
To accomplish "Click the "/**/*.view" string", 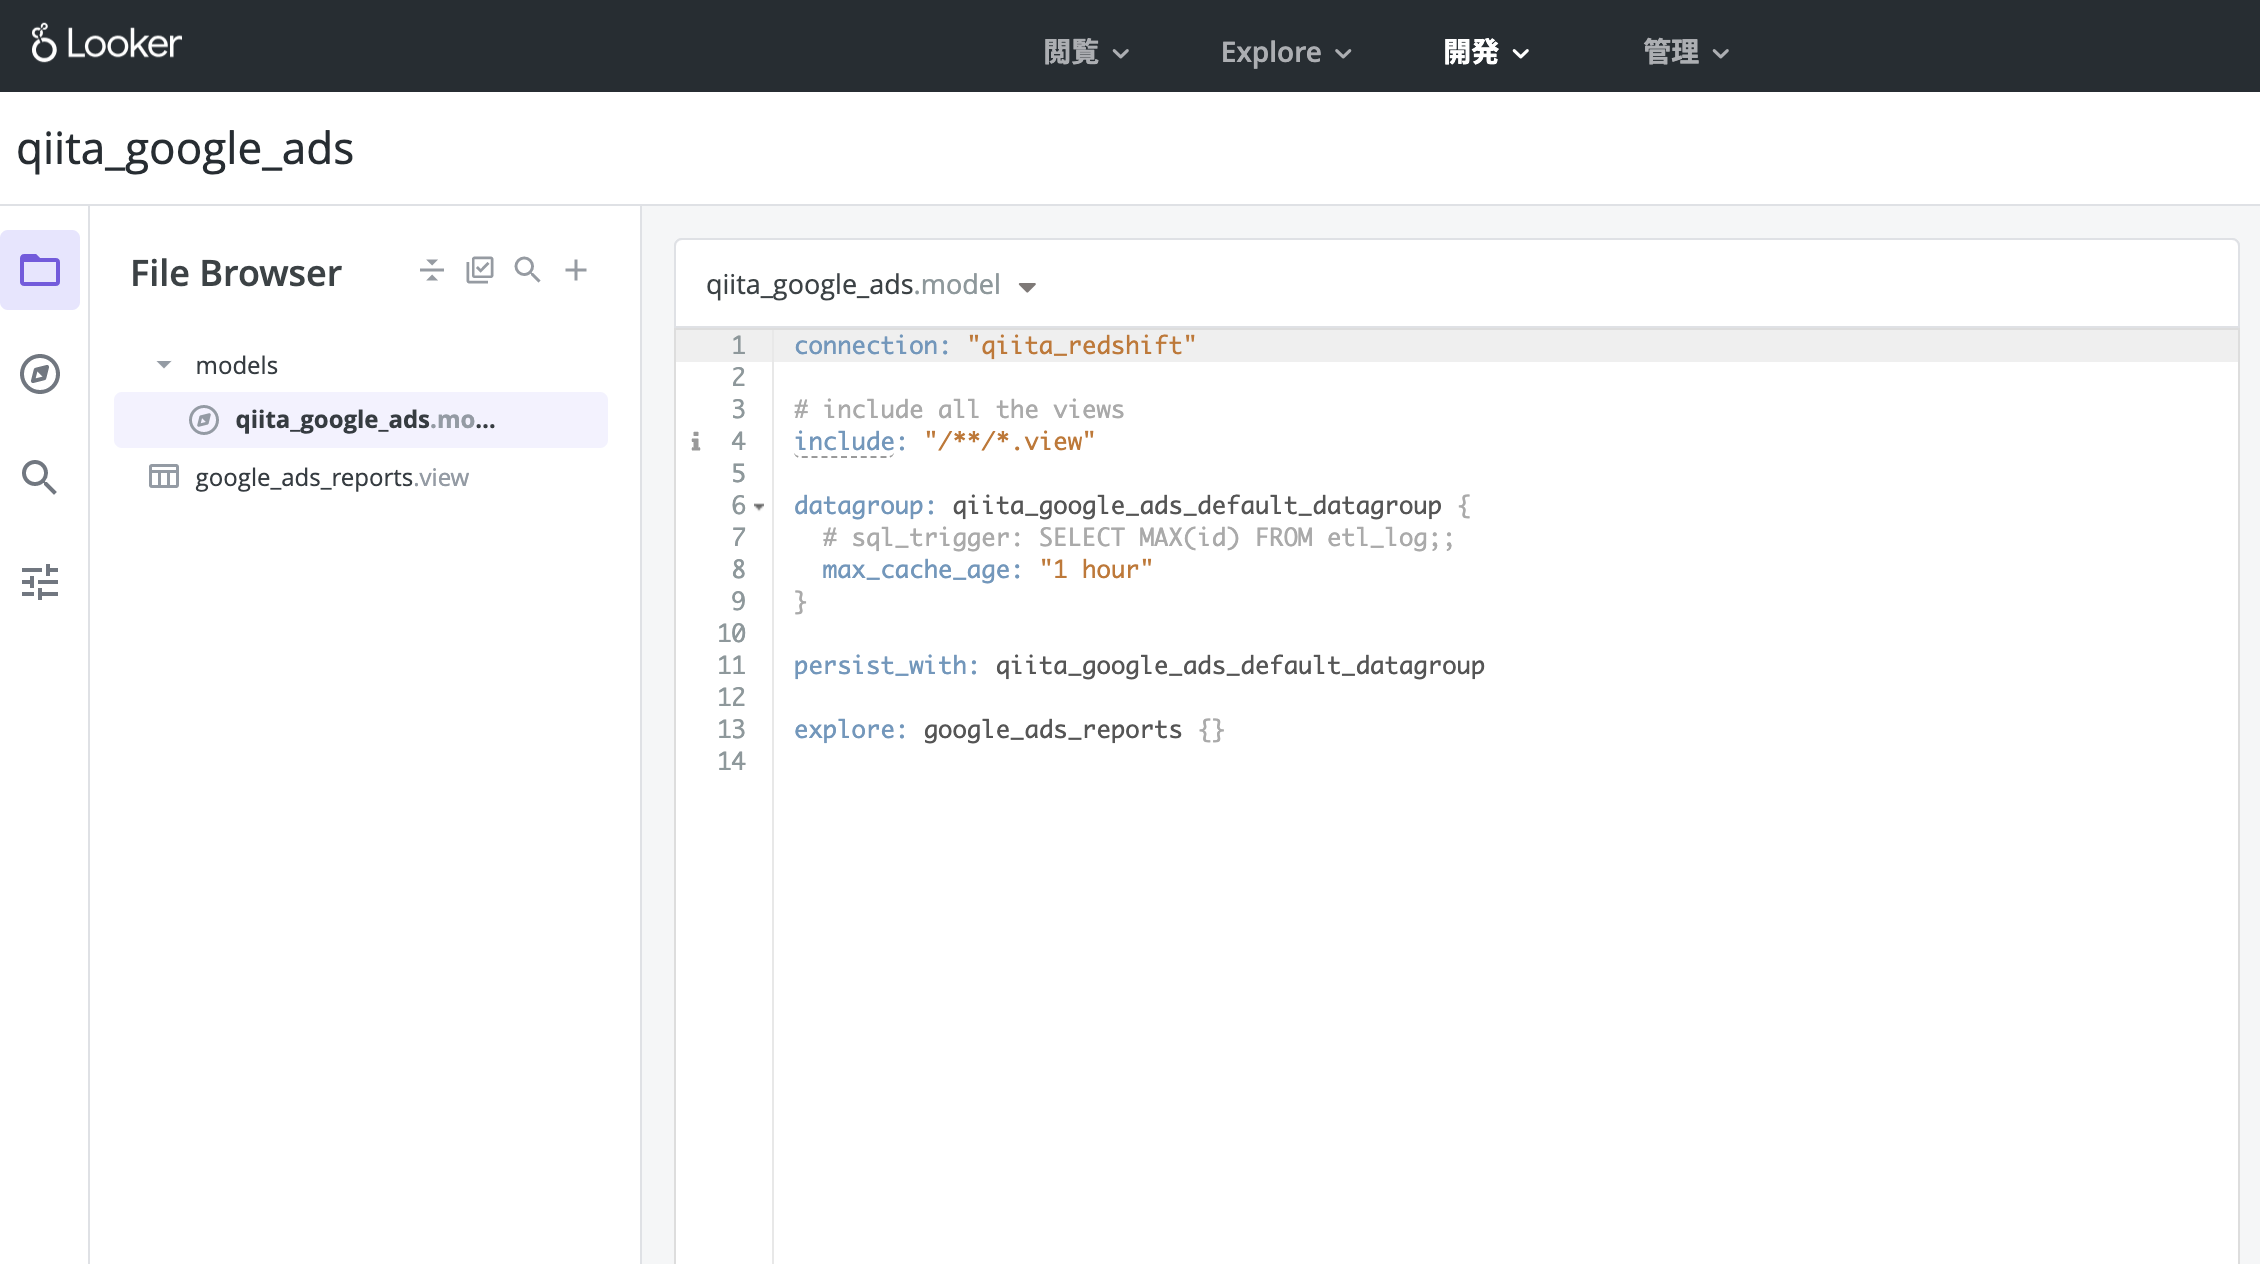I will pyautogui.click(x=1010, y=441).
